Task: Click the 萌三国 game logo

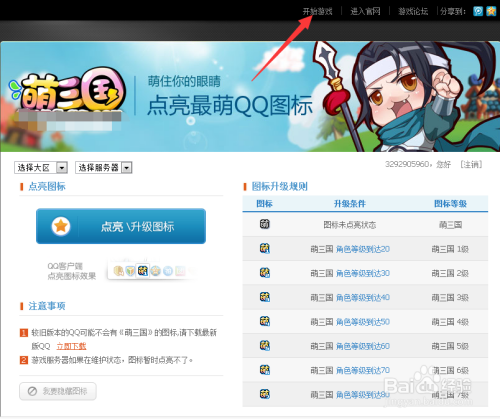Action: click(x=68, y=90)
